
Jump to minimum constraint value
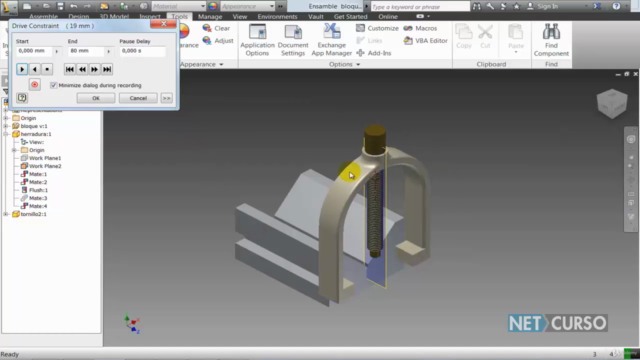(70, 69)
